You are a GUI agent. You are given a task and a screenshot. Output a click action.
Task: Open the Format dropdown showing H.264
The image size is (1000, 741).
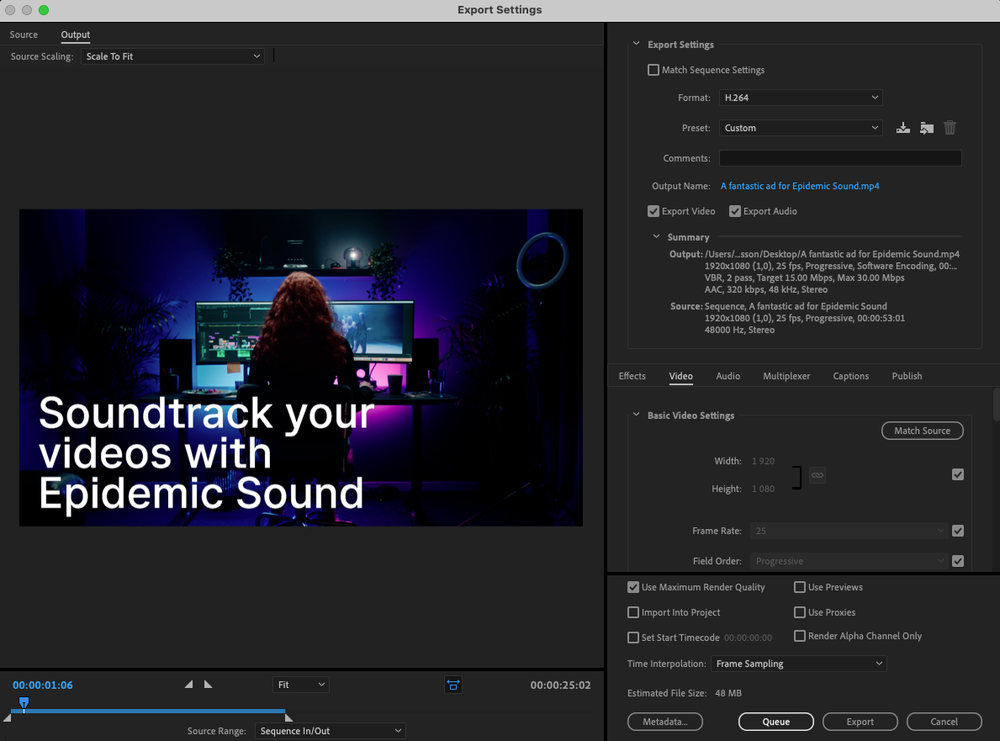point(802,97)
